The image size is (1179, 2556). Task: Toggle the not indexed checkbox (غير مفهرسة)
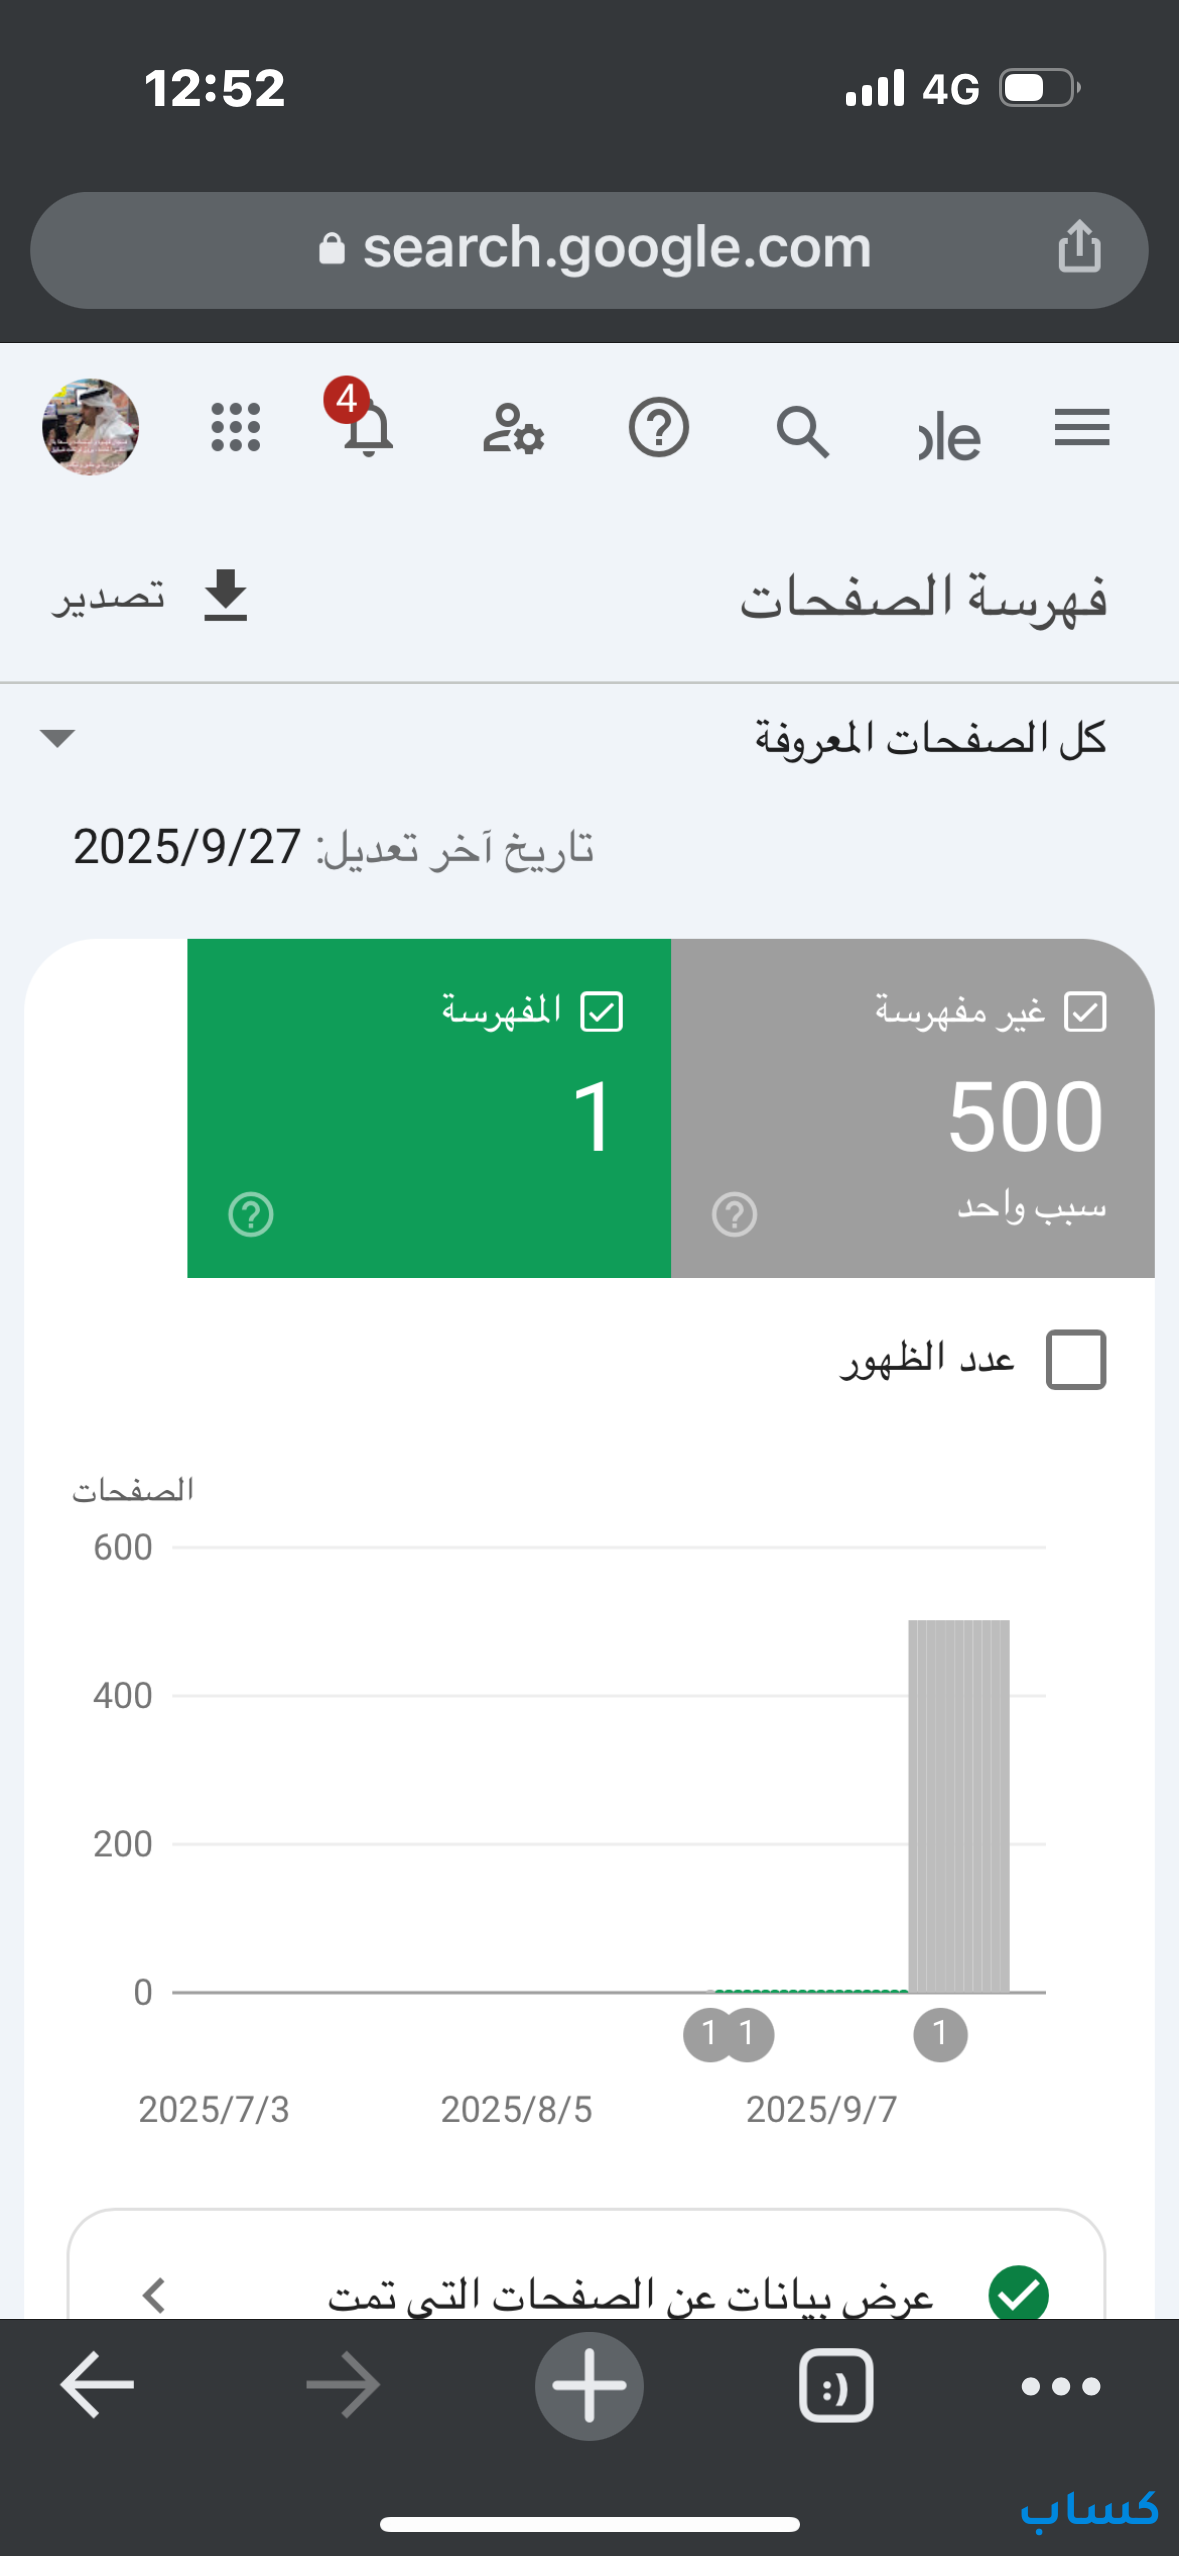(x=1085, y=1011)
